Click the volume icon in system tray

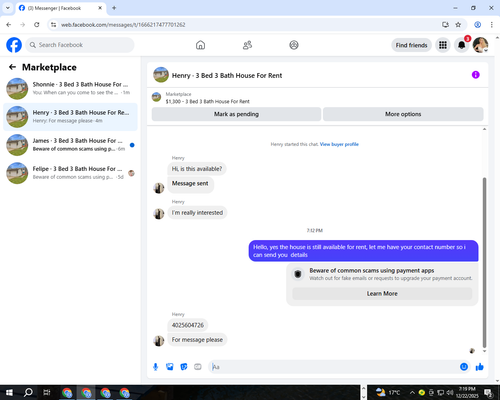[x=450, y=392]
